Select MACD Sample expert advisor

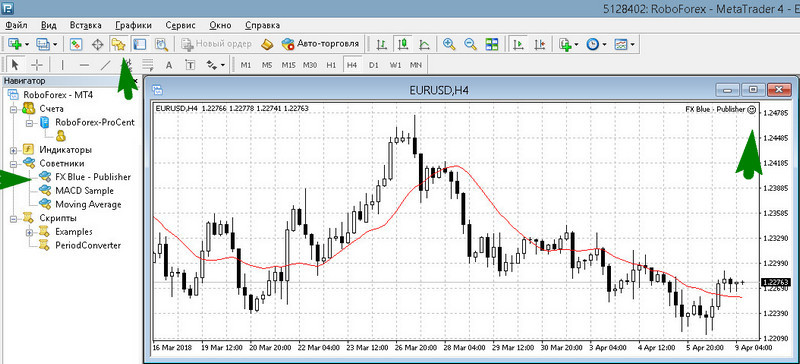(x=84, y=191)
